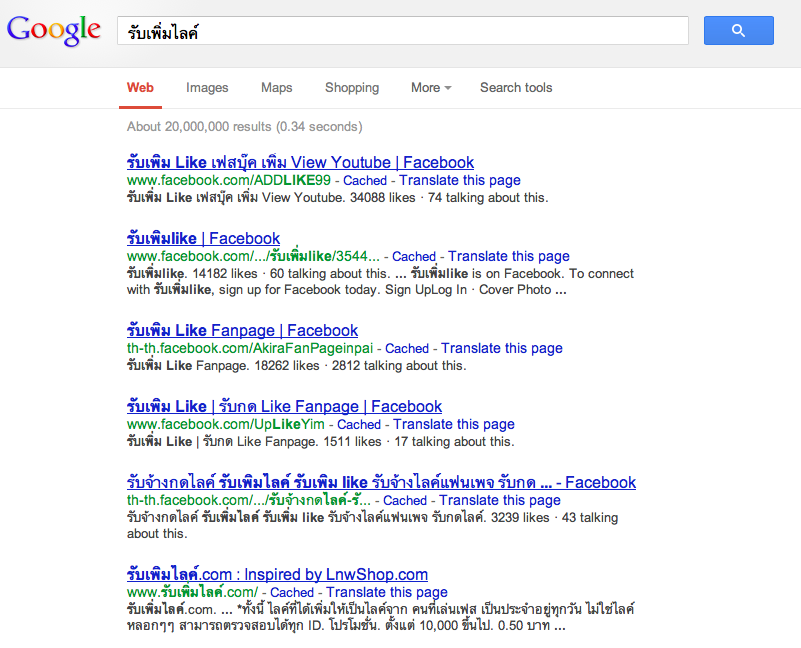Screen dimensions: 801x648
Task: Open "รับเพิ่ม Like Fanpage | Facebook" result
Action: click(x=242, y=331)
